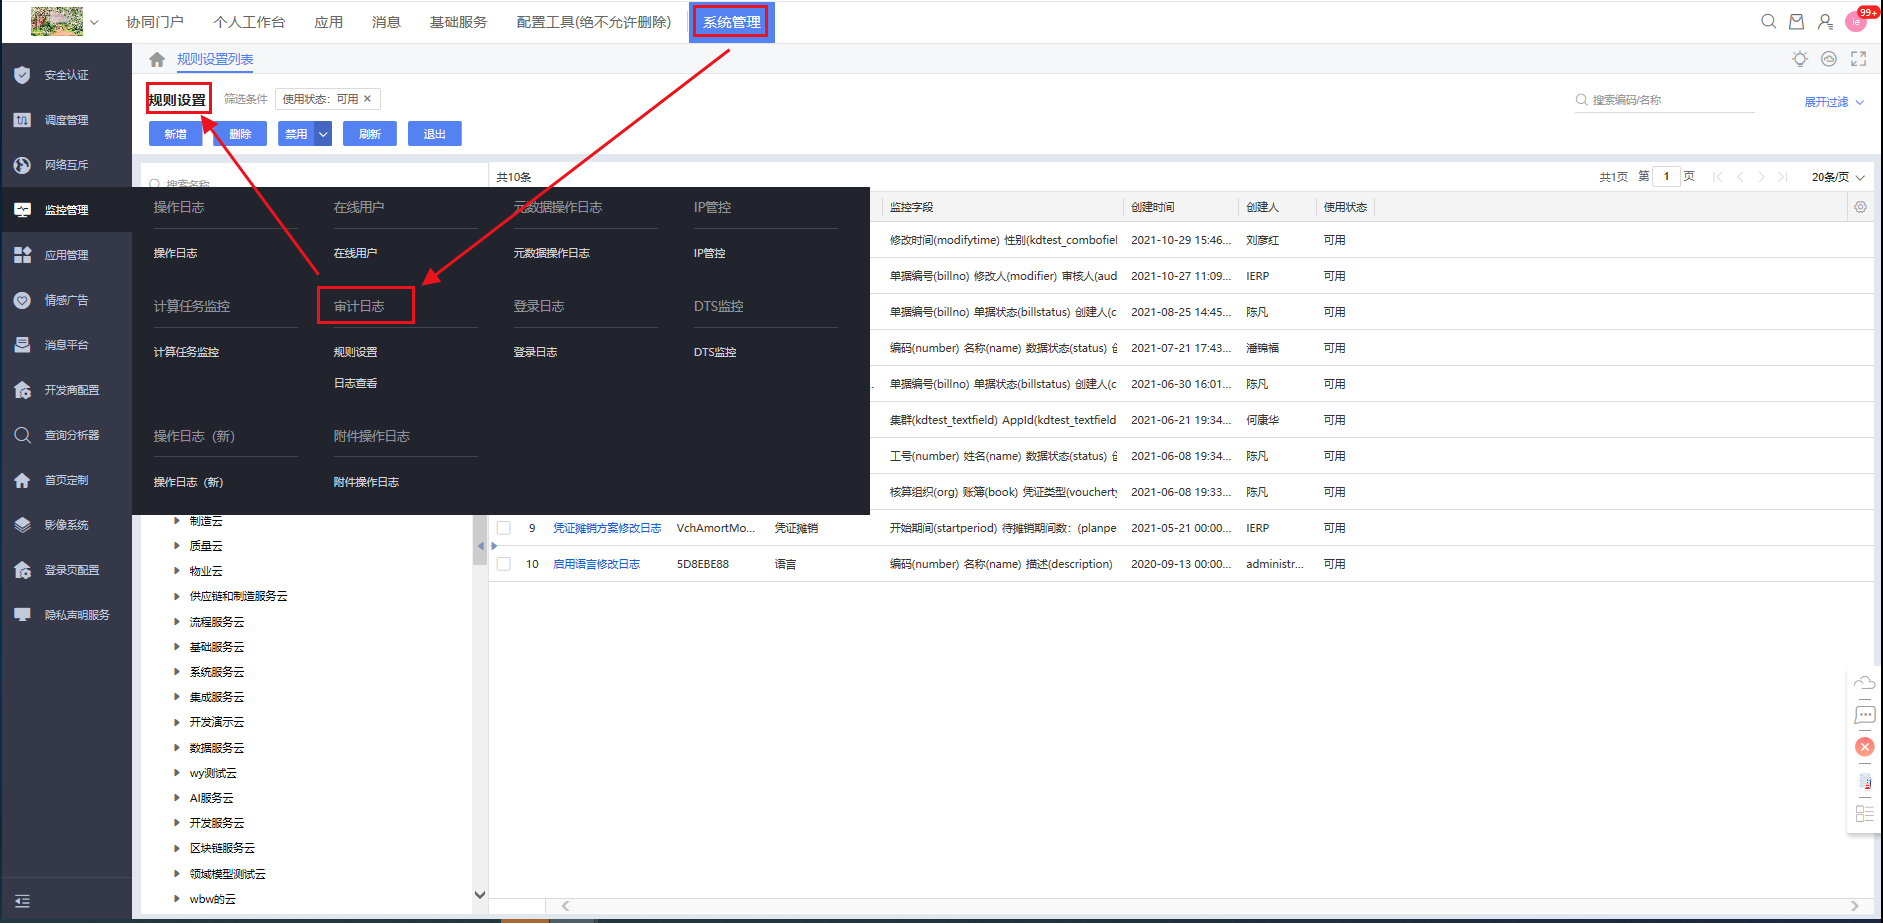Open table column settings gear icon

pos(1860,207)
